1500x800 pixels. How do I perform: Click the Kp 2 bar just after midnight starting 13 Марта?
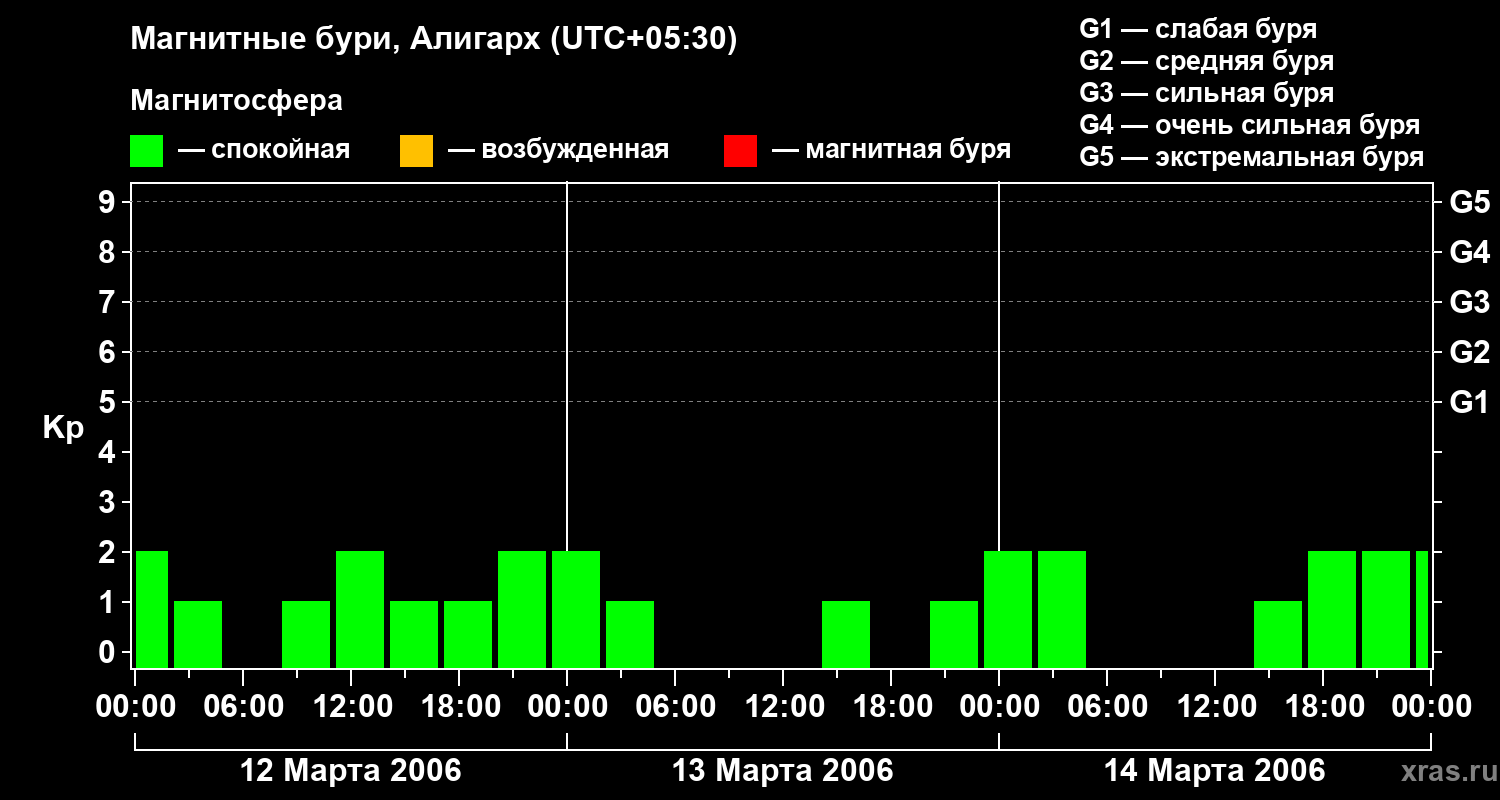576,609
